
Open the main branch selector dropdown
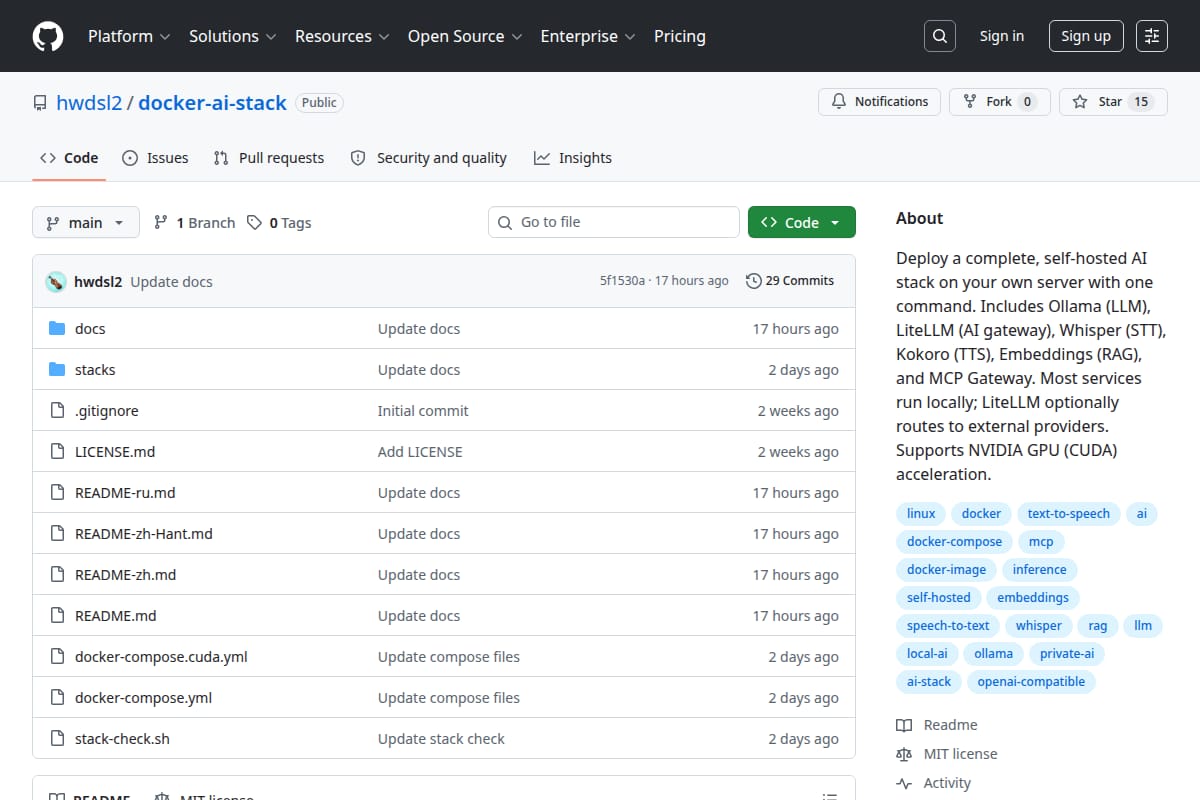pos(85,222)
